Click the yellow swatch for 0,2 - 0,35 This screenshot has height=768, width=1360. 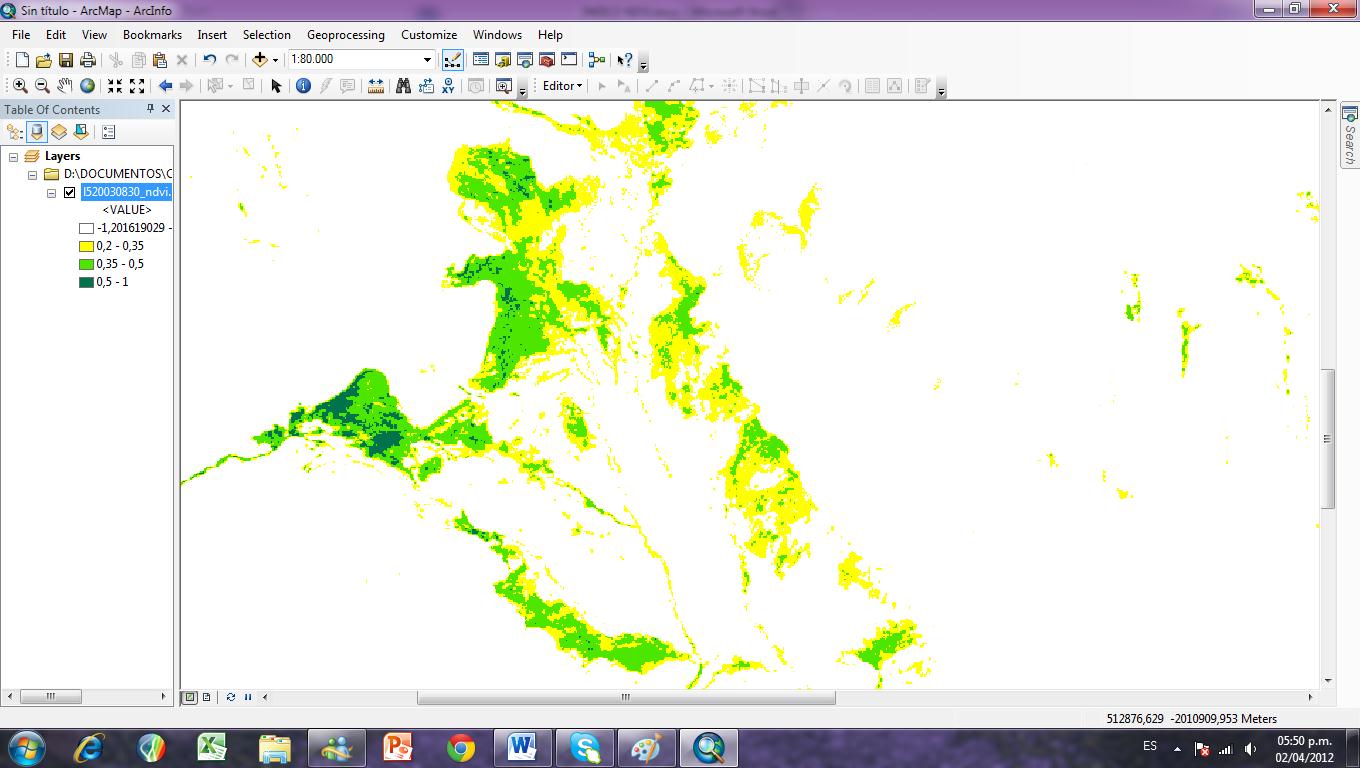click(x=86, y=245)
